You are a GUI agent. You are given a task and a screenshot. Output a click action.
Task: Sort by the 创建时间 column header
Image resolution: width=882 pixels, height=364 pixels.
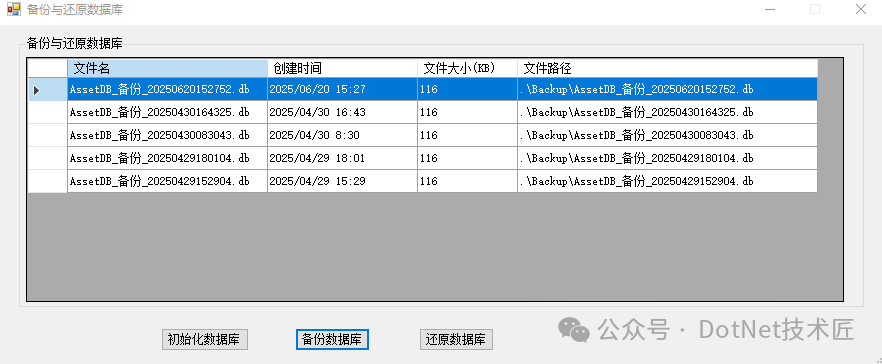pyautogui.click(x=343, y=69)
